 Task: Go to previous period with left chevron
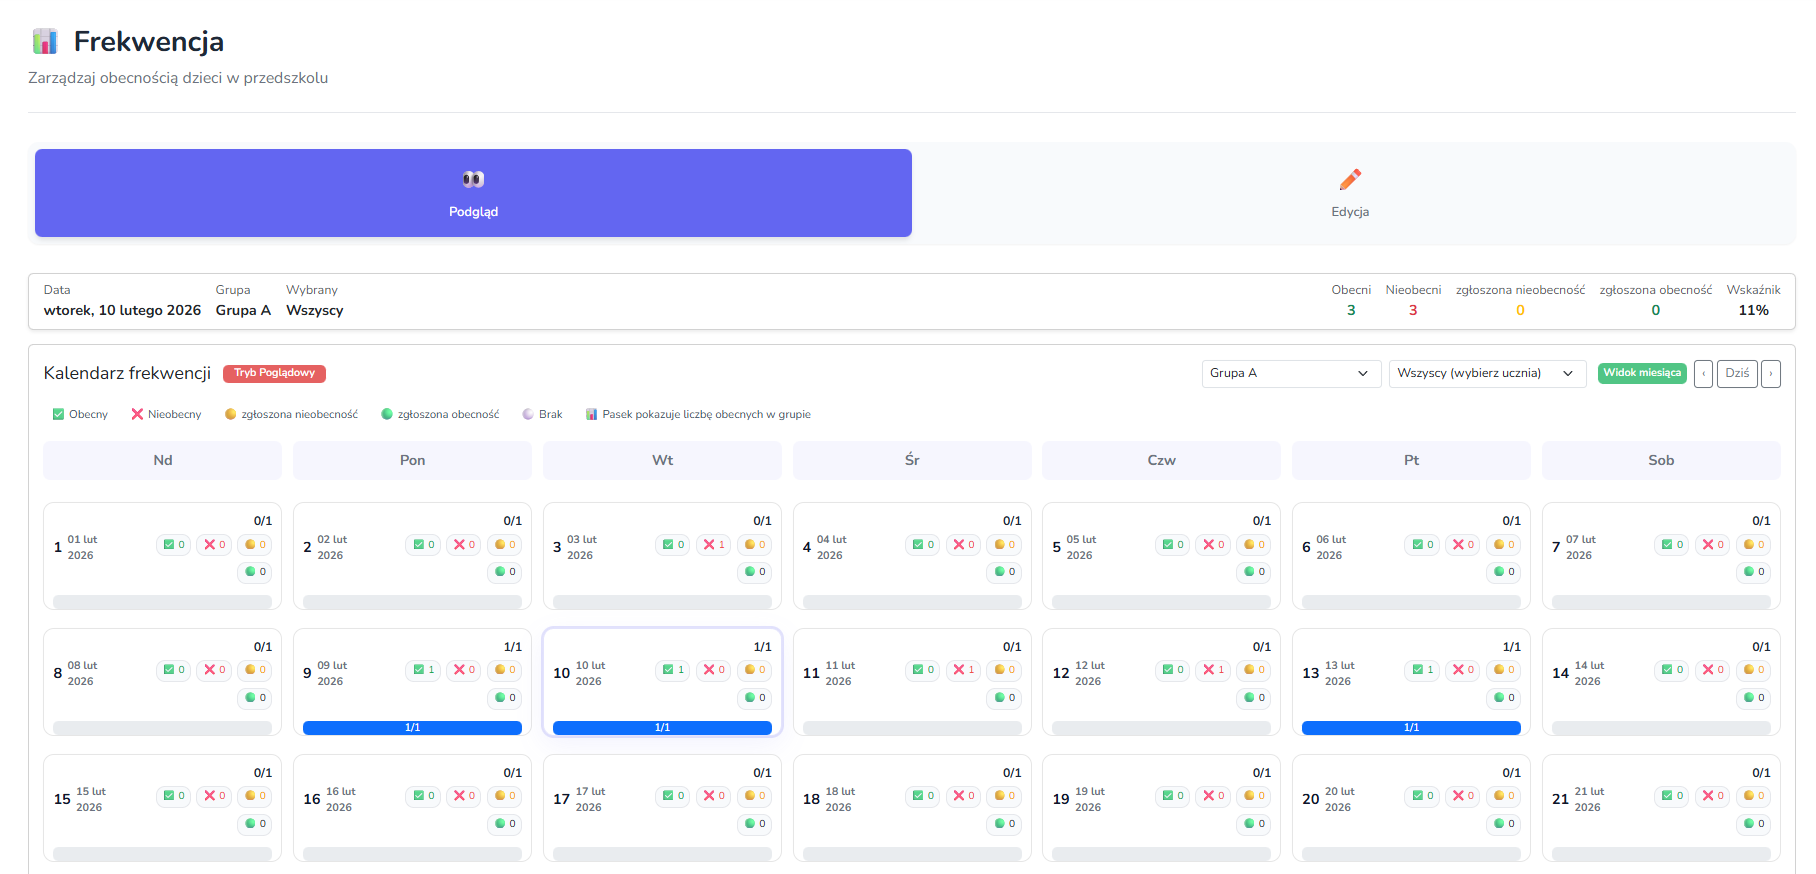(1703, 373)
